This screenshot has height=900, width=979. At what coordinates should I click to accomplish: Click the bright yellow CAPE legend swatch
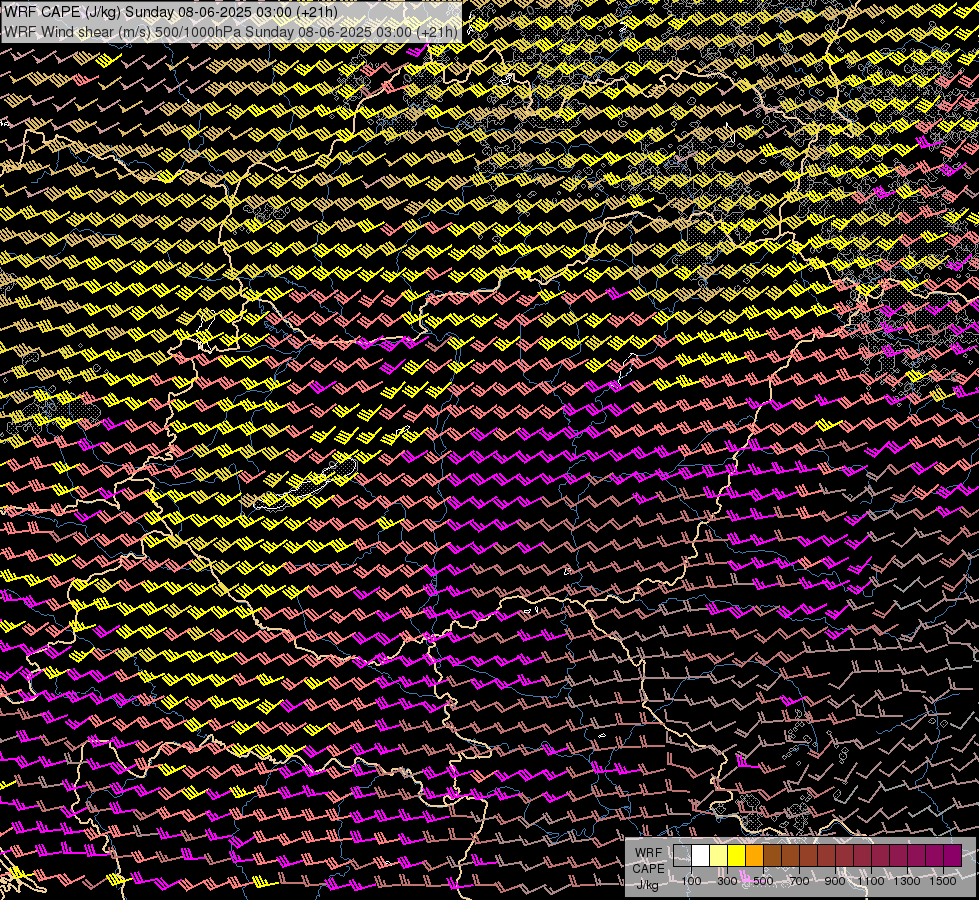tap(737, 856)
